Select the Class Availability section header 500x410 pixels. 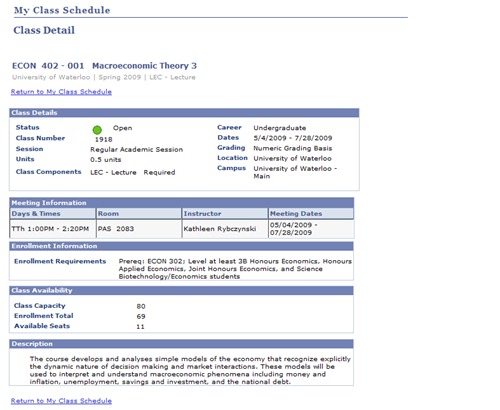pos(182,290)
